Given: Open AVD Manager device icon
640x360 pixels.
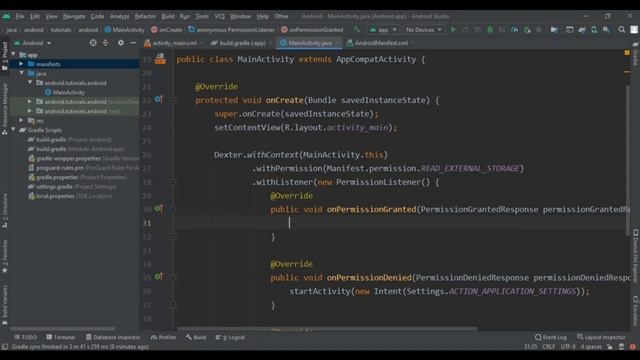Looking at the screenshot, I should (594, 29).
